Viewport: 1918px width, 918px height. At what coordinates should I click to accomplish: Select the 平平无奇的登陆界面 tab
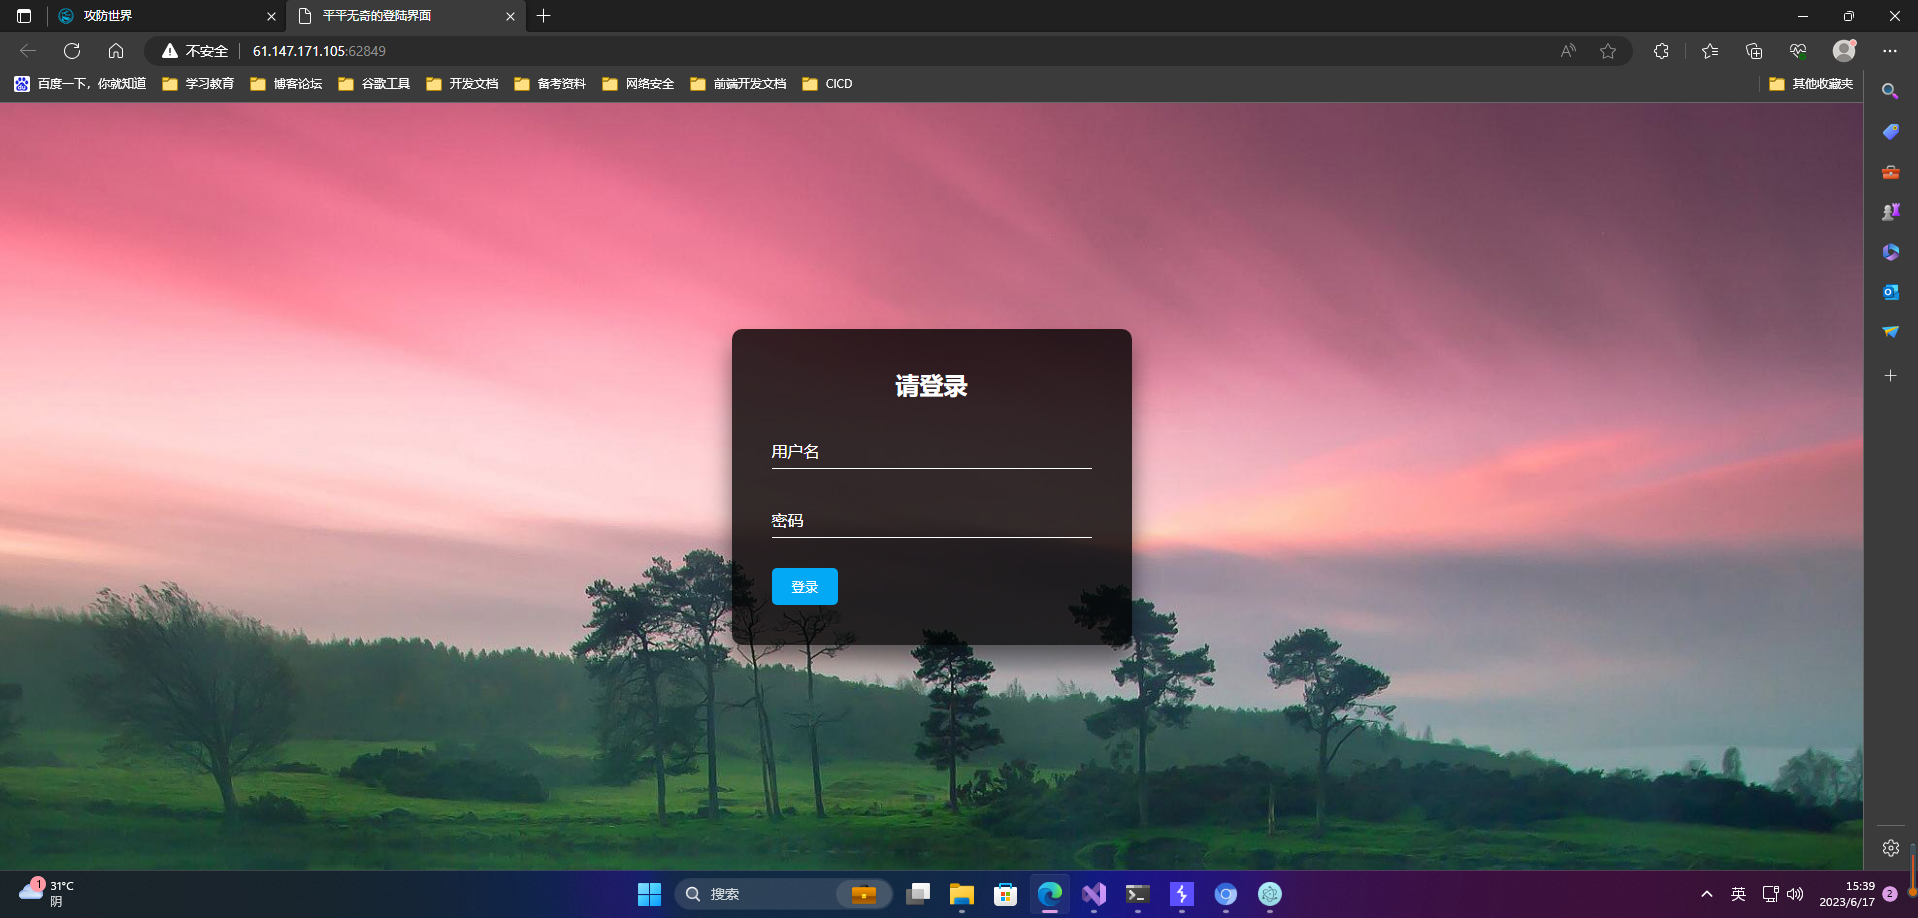click(405, 16)
